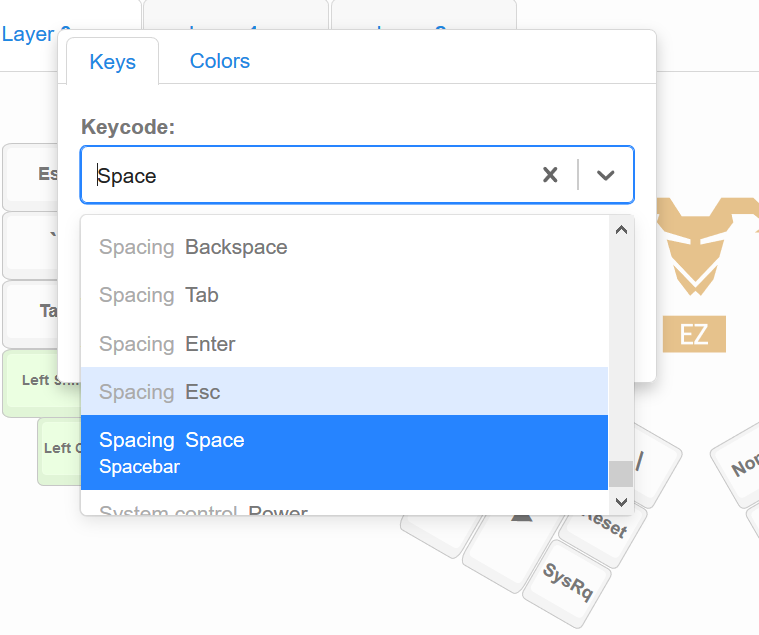Viewport: 759px width, 635px height.
Task: Click the list scrollbar thumb
Action: tap(621, 474)
